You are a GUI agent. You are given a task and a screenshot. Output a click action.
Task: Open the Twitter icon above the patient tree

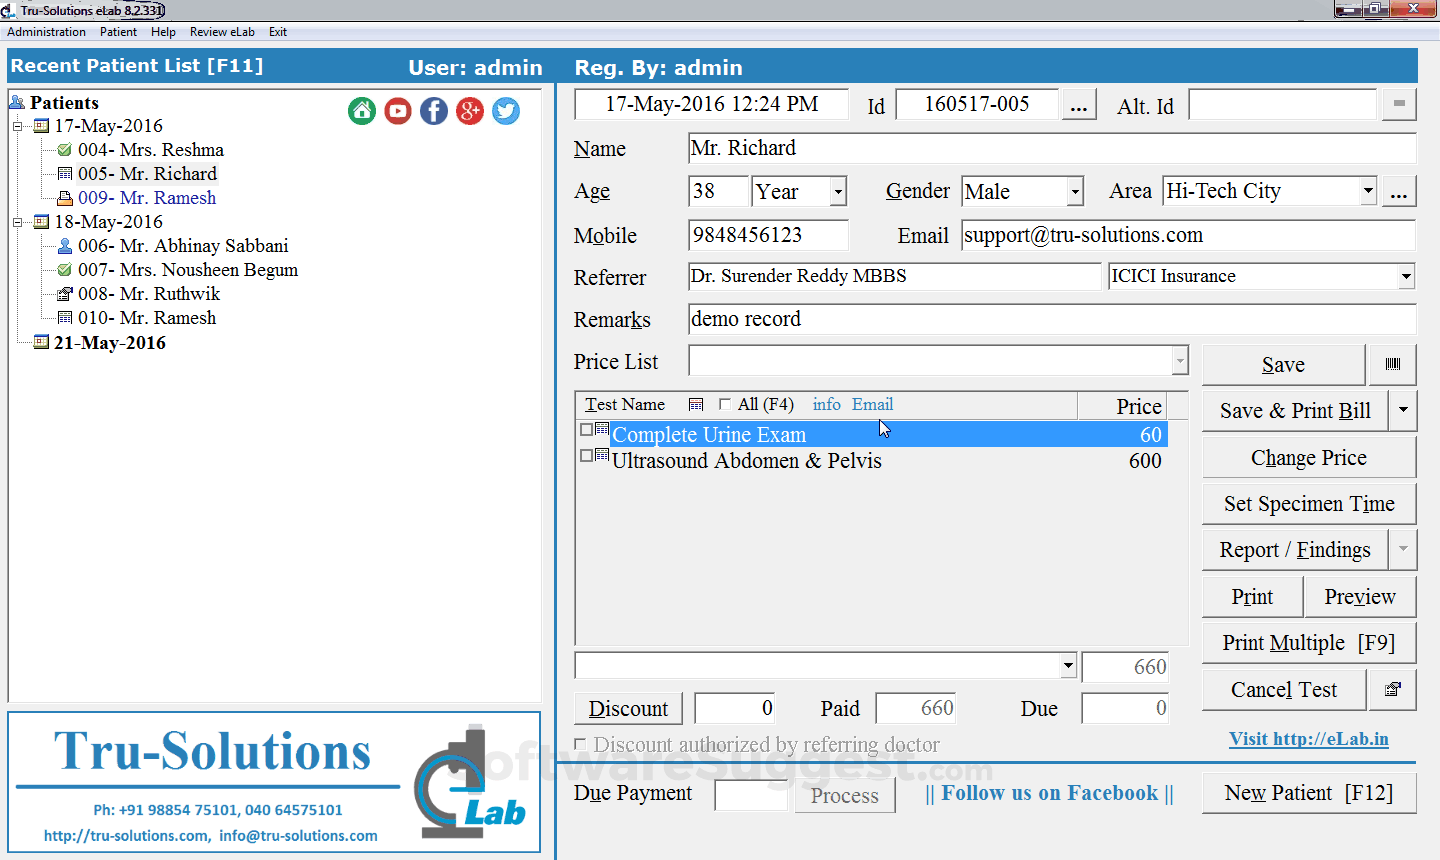505,111
